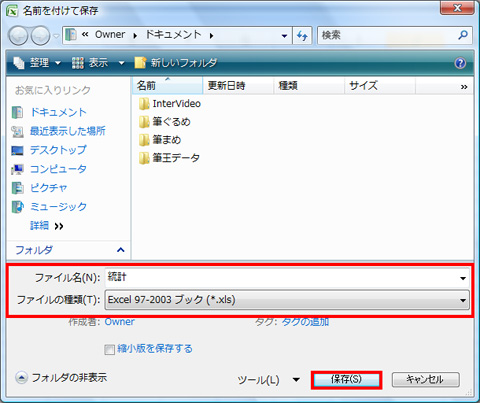Create a folder with 新しいフォルダ button
Screen dimensions: 480x403
pos(176,63)
